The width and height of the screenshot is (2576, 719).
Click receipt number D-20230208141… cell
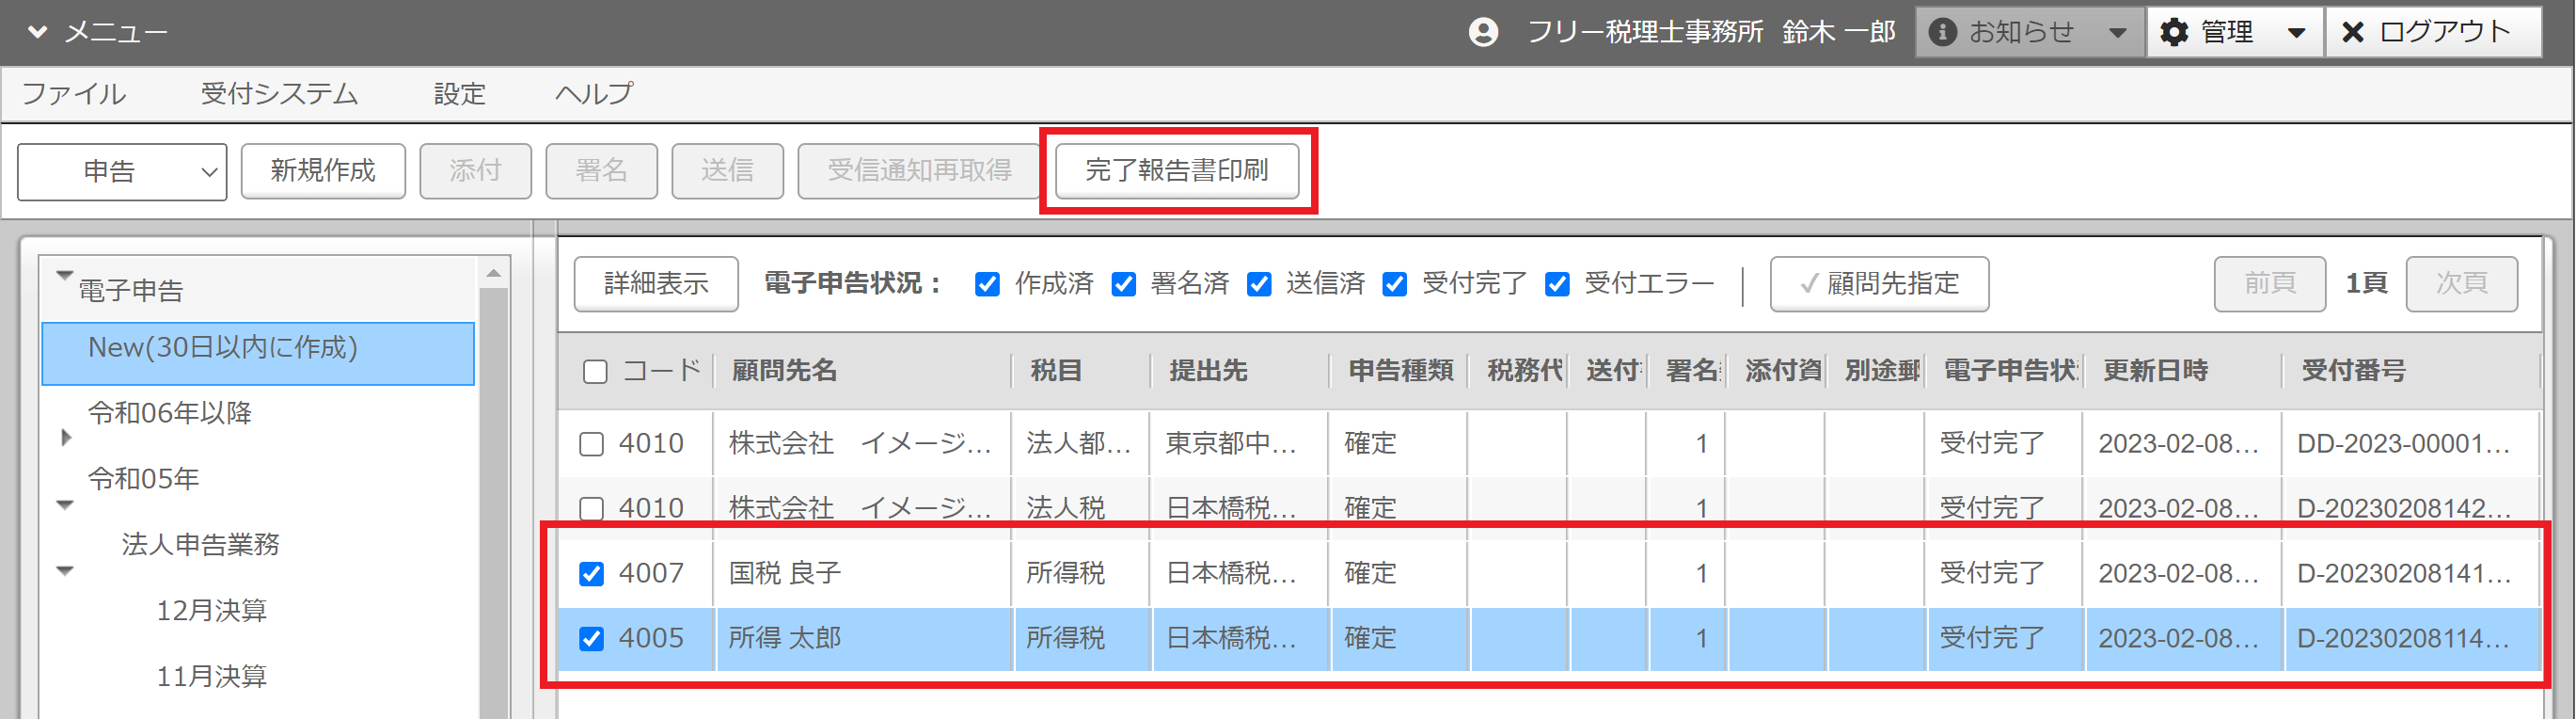point(2410,574)
